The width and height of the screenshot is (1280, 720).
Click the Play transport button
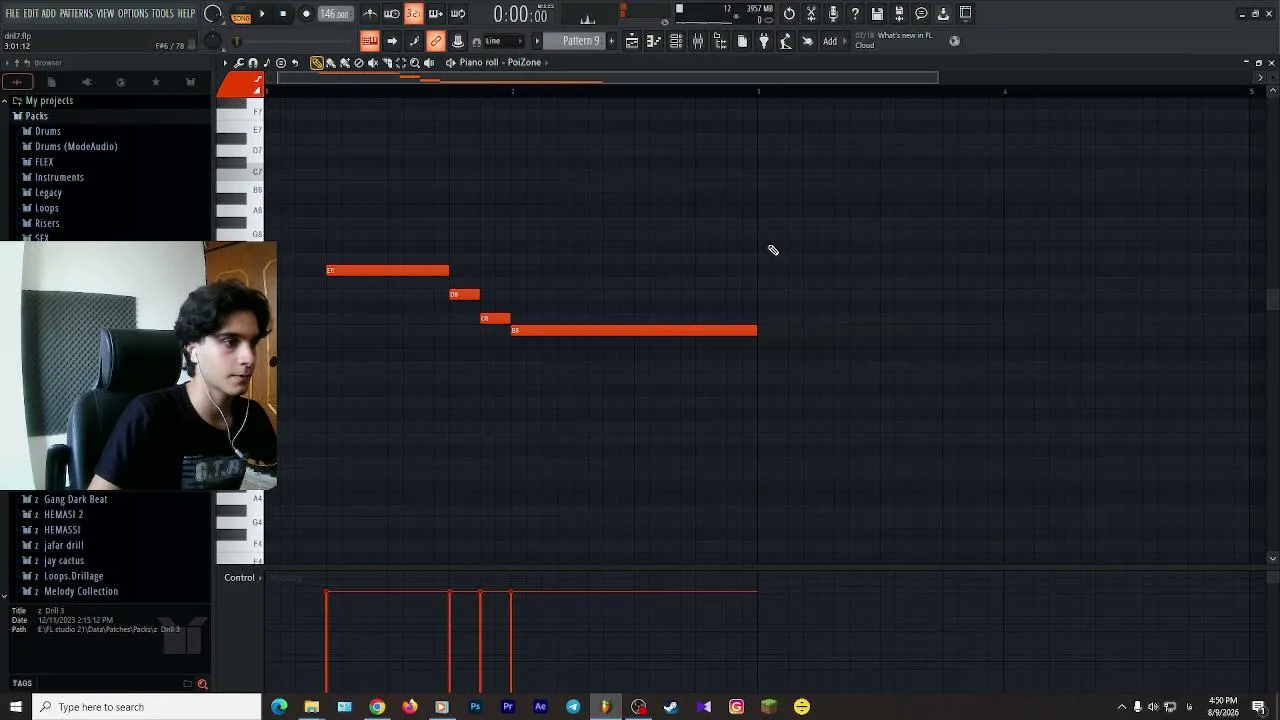(262, 14)
